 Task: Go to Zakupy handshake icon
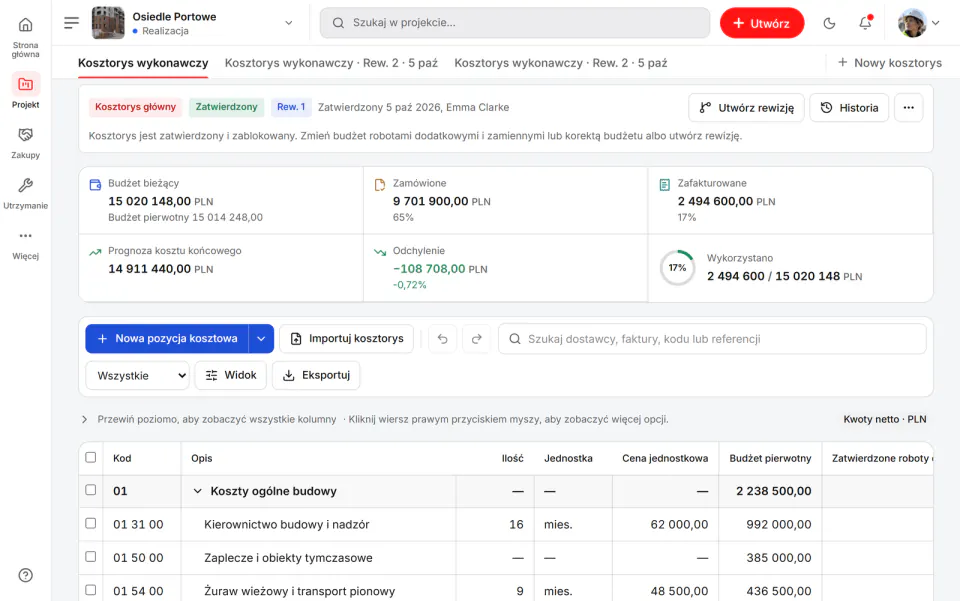[25, 135]
